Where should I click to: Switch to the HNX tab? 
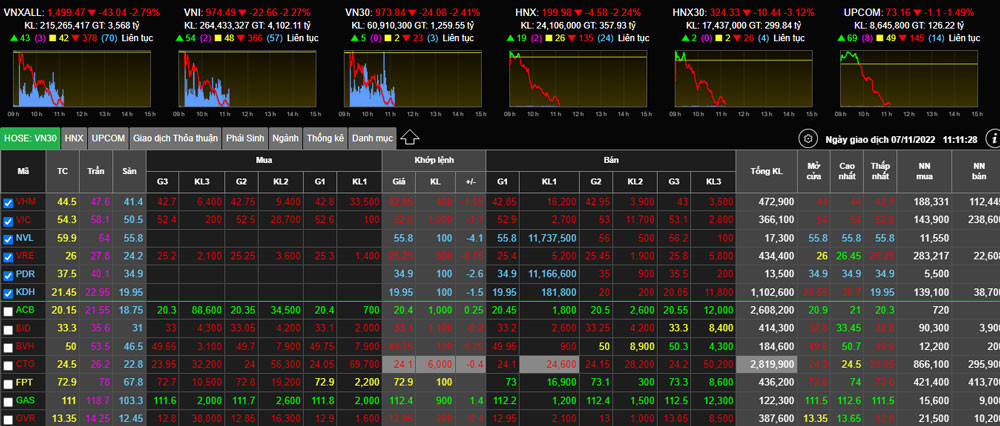click(74, 138)
